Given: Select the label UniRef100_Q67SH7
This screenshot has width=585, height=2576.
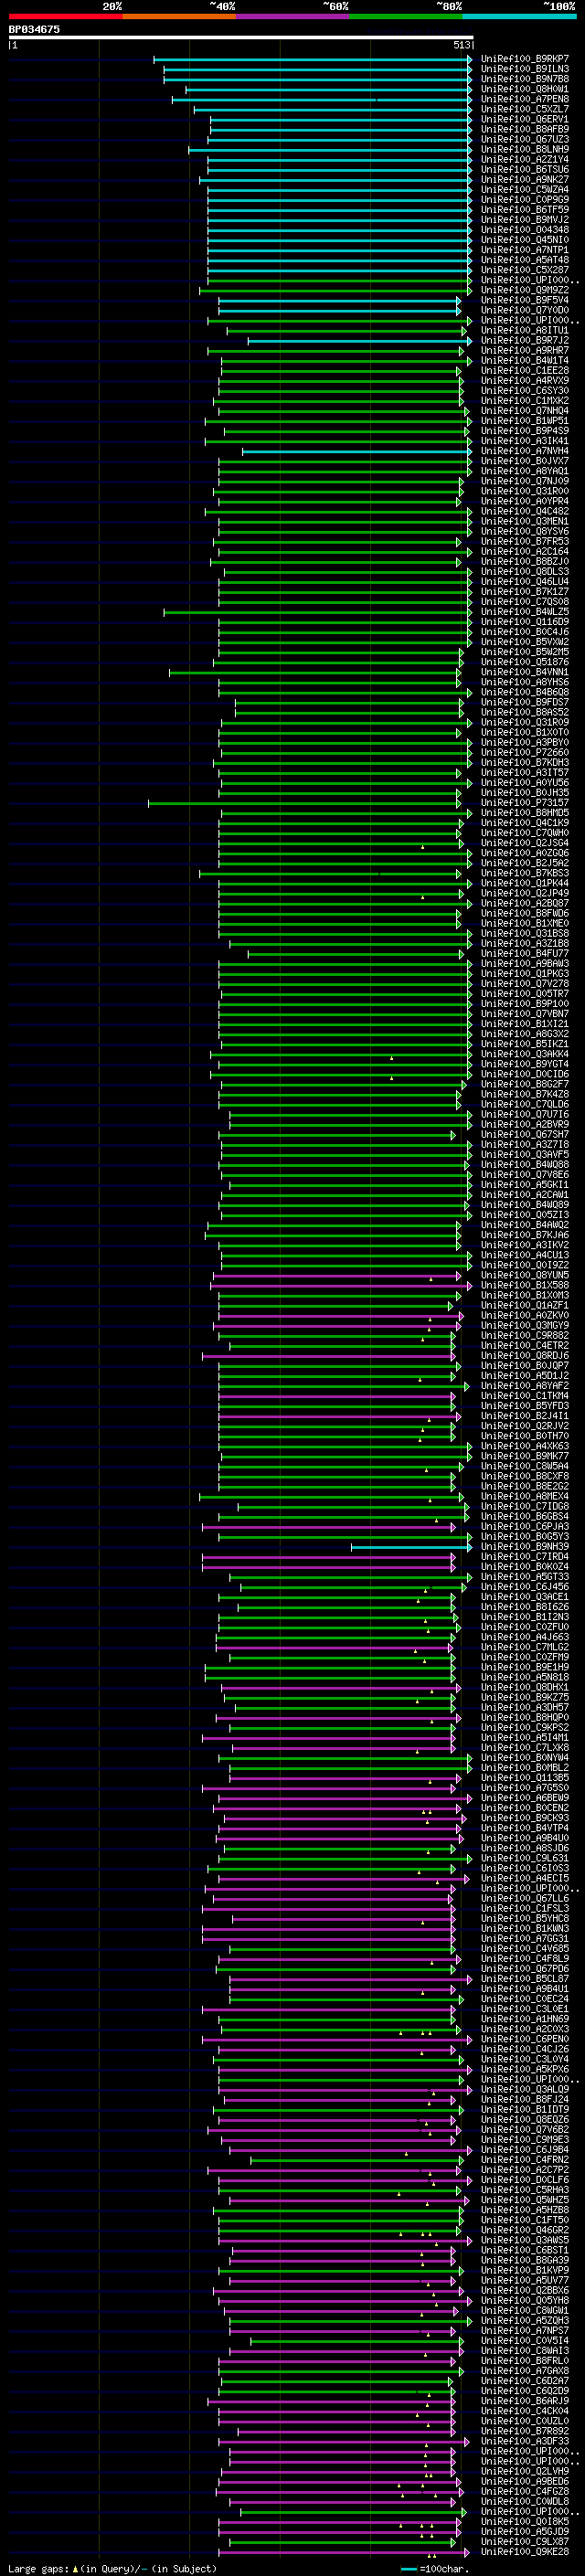Looking at the screenshot, I should 525,1134.
